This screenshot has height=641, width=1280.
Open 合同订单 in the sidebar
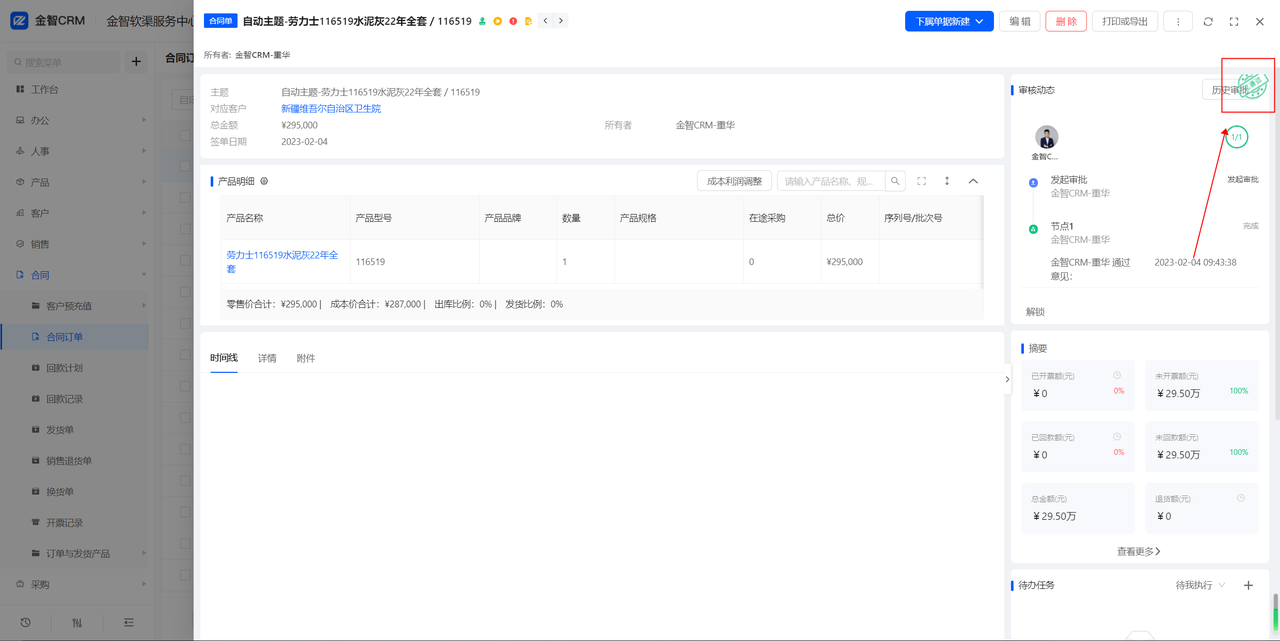[x=75, y=337]
